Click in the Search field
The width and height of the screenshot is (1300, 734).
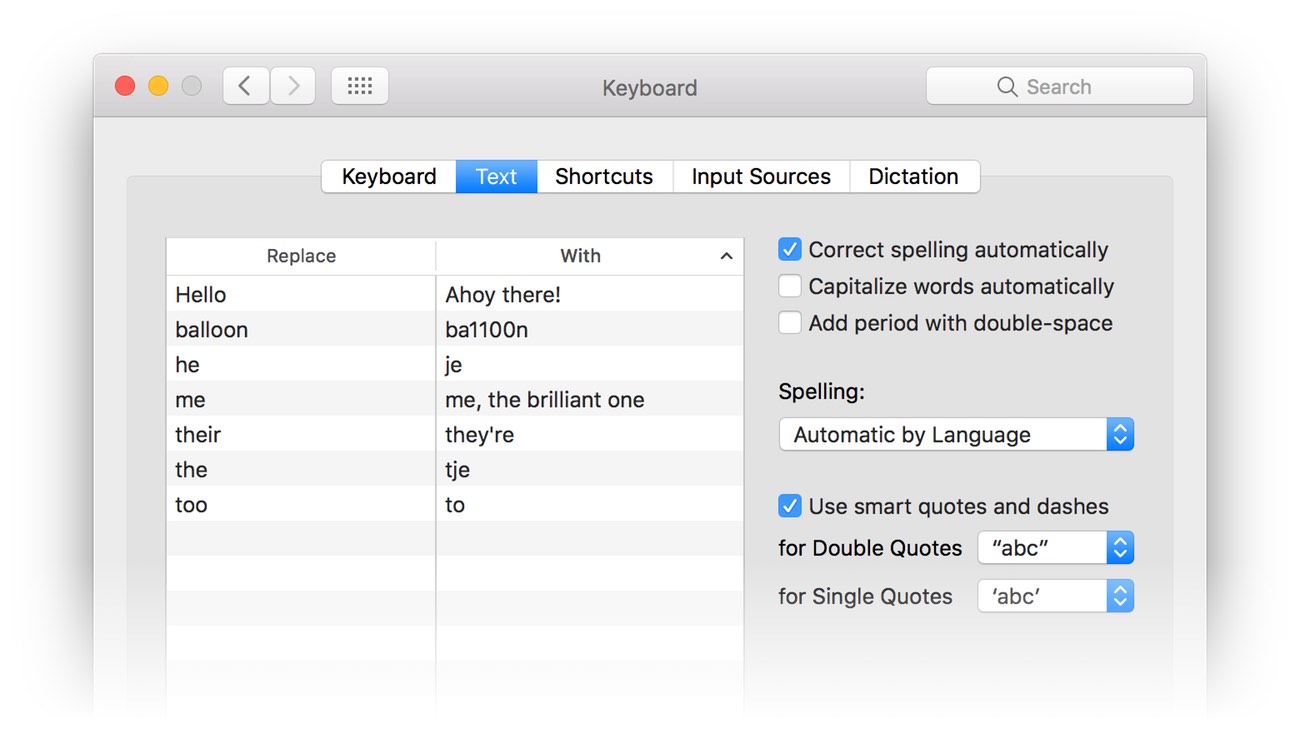click(x=1060, y=87)
